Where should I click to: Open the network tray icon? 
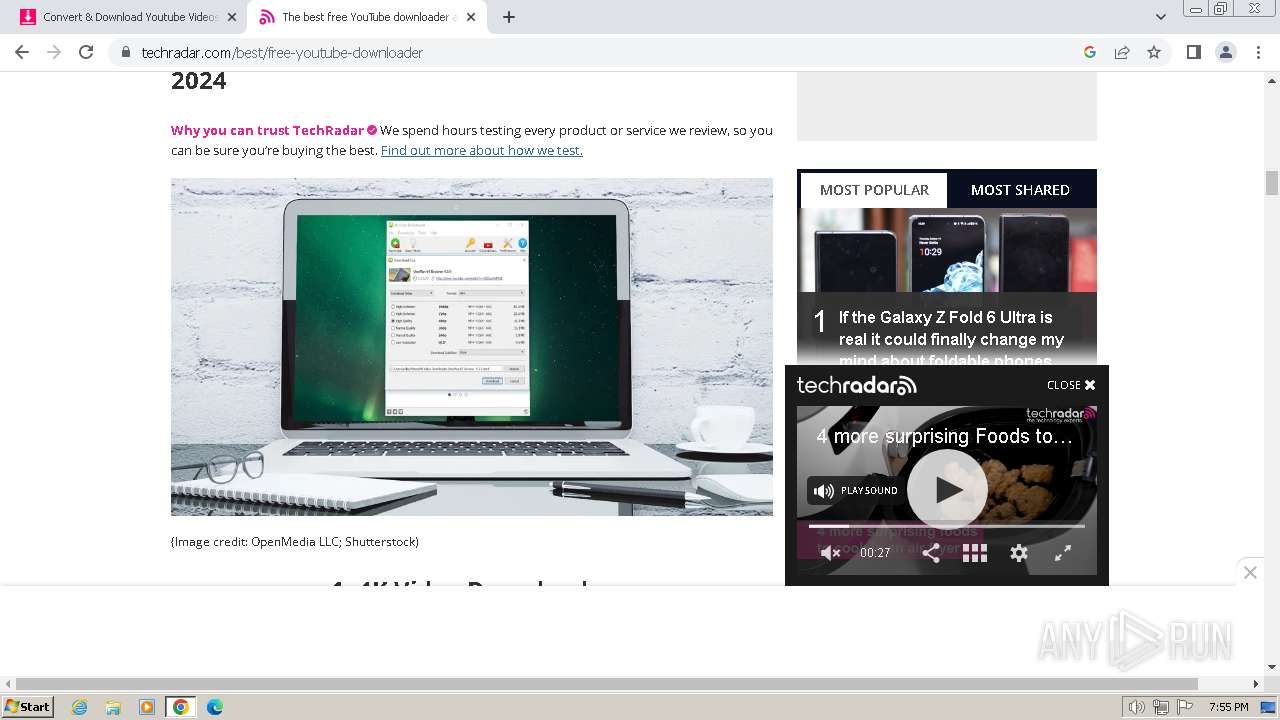1161,707
